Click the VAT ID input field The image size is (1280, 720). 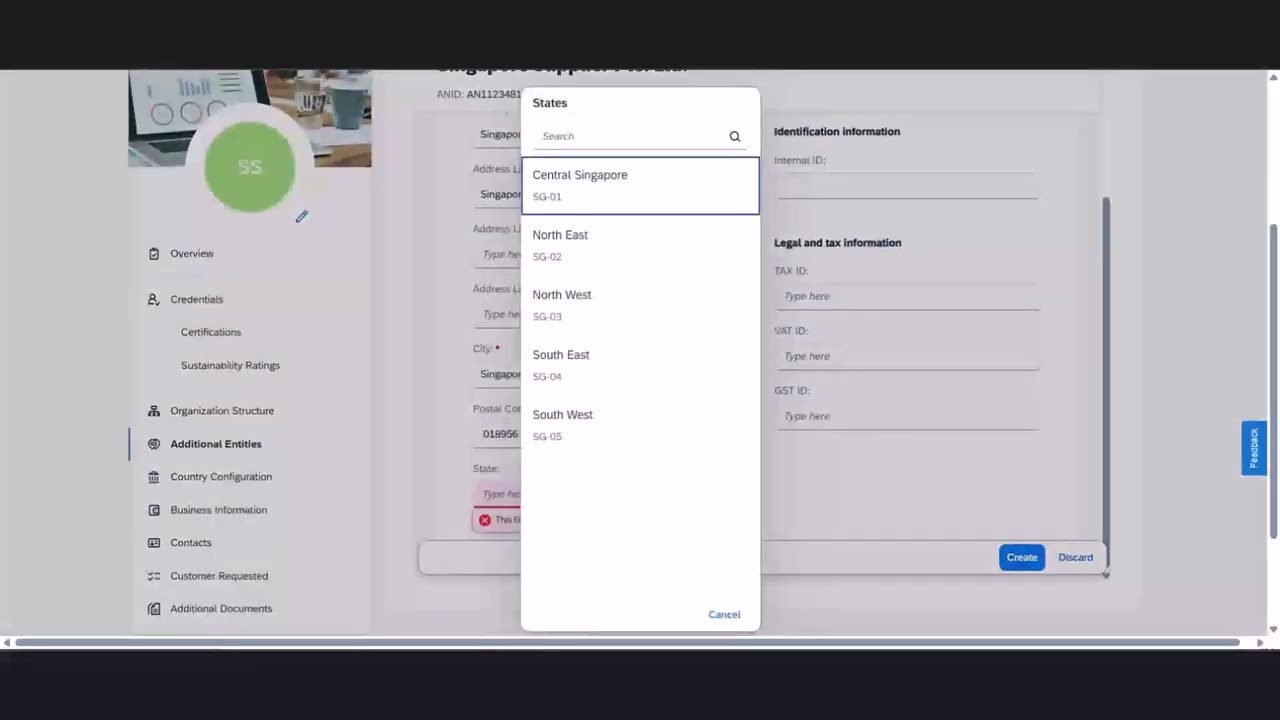(907, 356)
